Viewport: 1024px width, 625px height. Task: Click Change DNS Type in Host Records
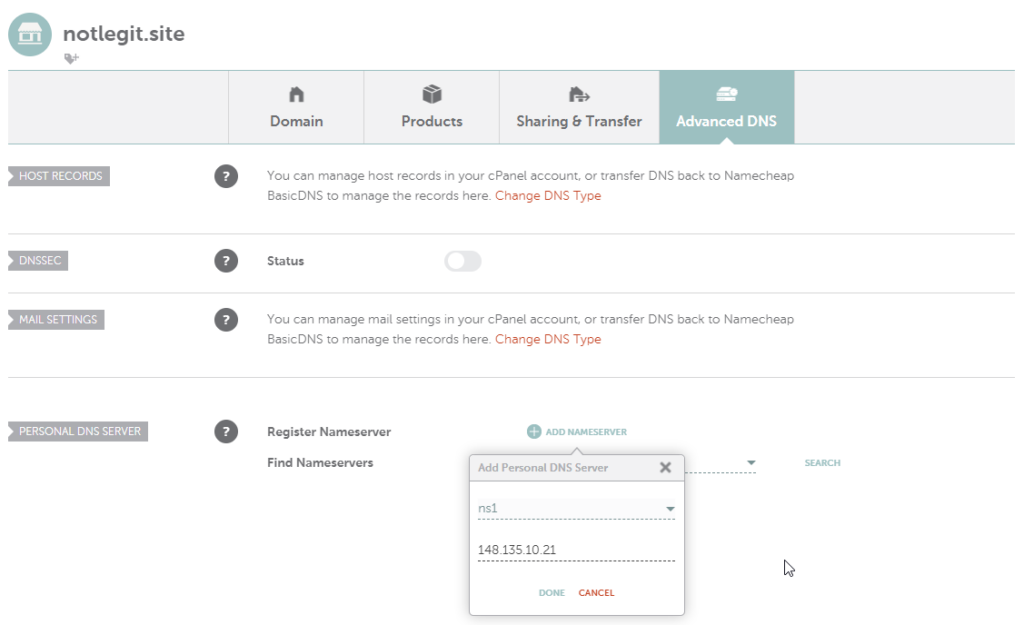(x=548, y=196)
